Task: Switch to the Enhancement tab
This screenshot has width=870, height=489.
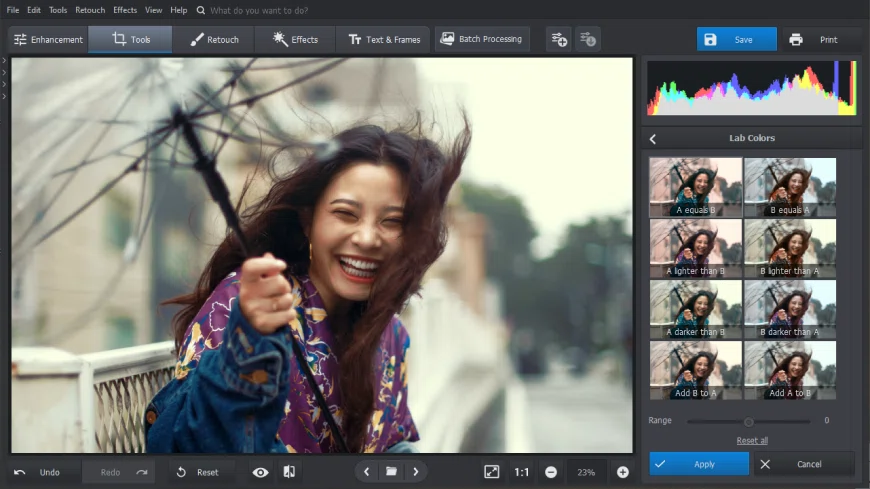Action: [48, 39]
